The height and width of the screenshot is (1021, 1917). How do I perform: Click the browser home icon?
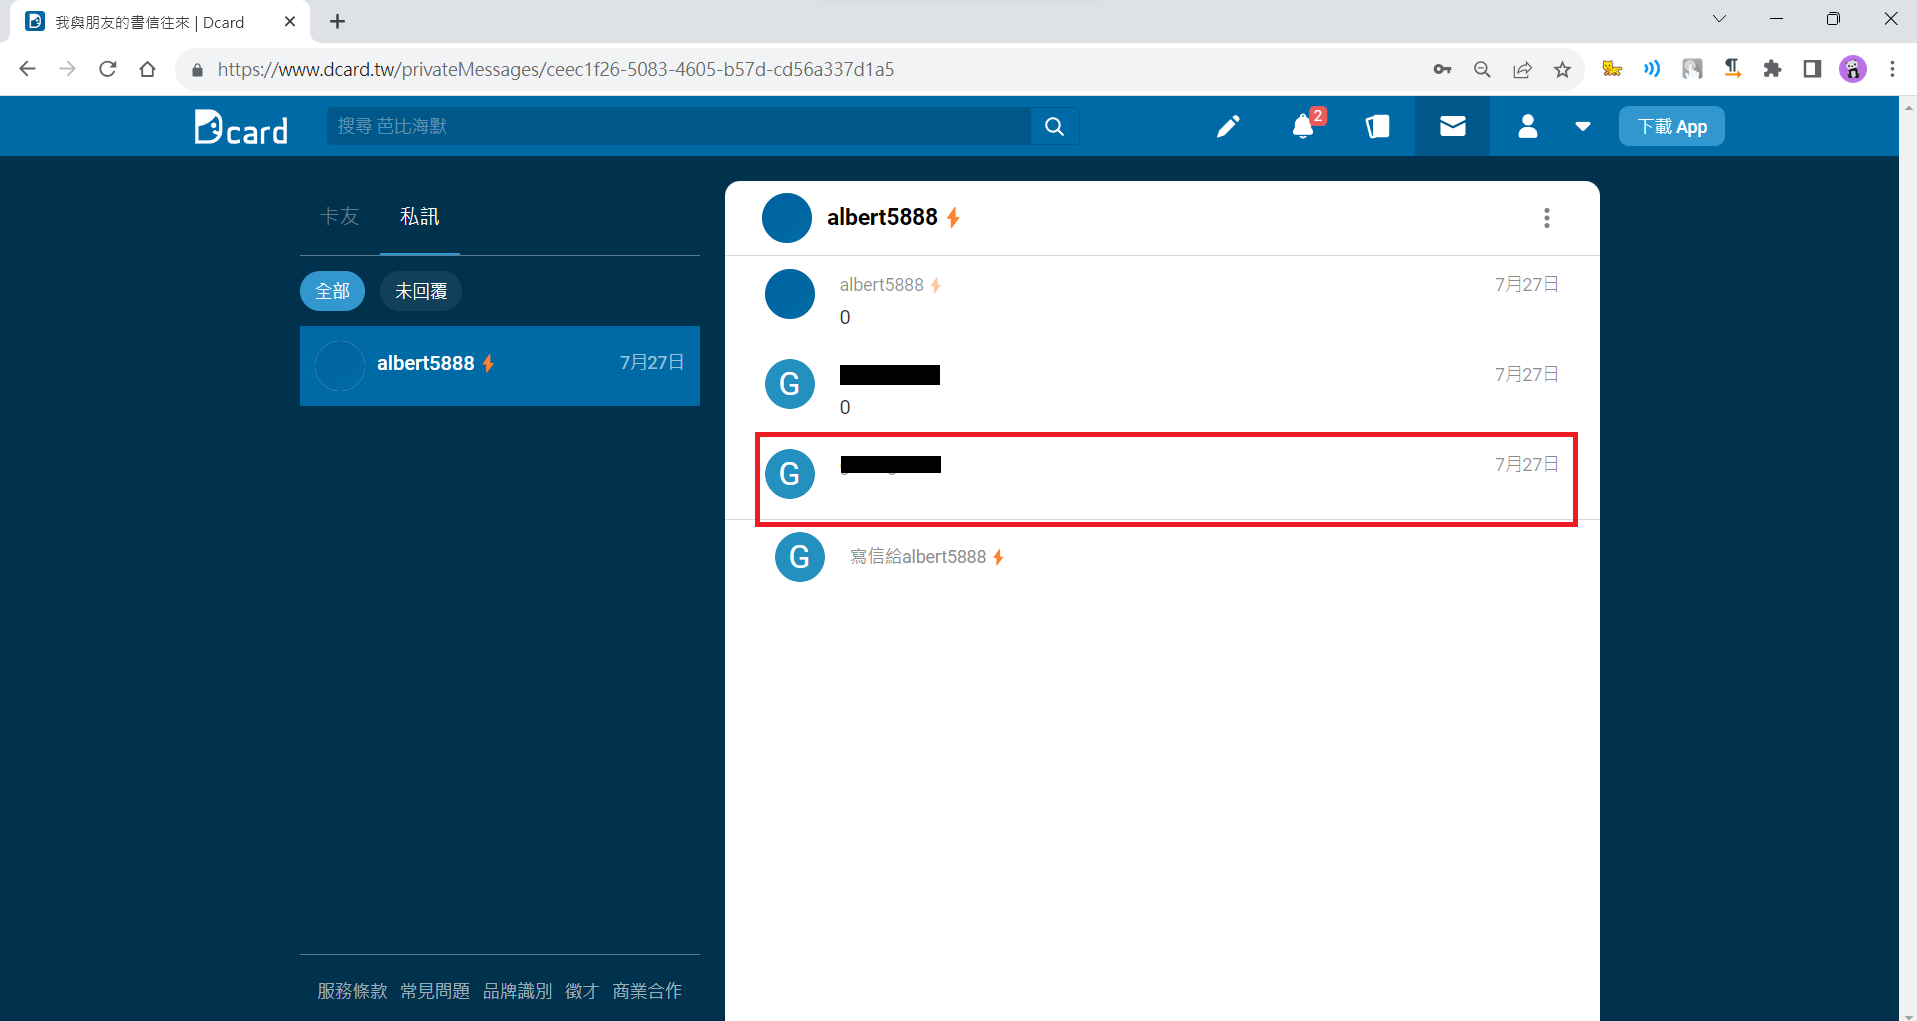148,69
